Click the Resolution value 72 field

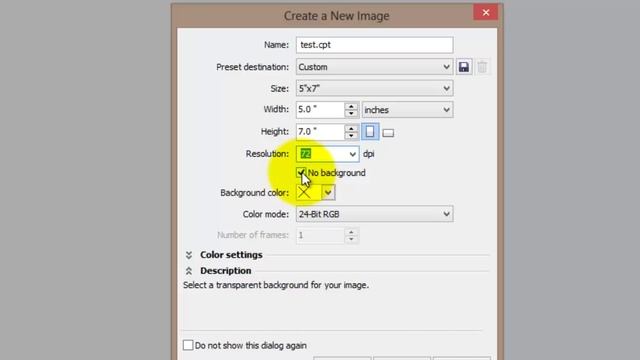point(321,154)
